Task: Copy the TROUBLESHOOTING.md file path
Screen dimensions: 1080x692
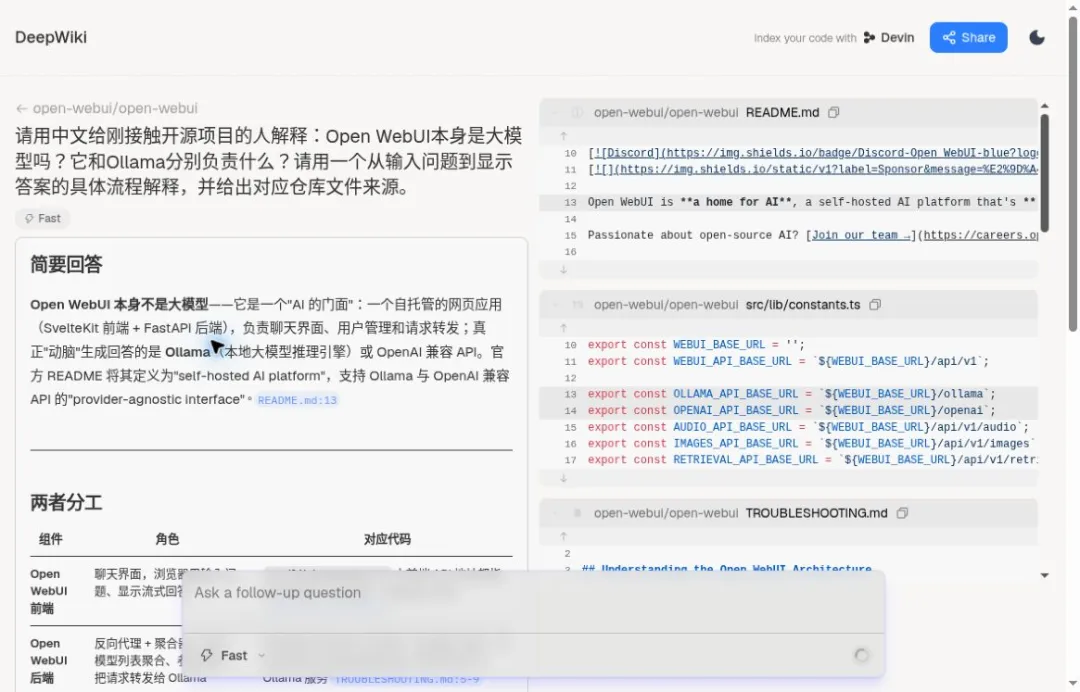Action: coord(902,513)
